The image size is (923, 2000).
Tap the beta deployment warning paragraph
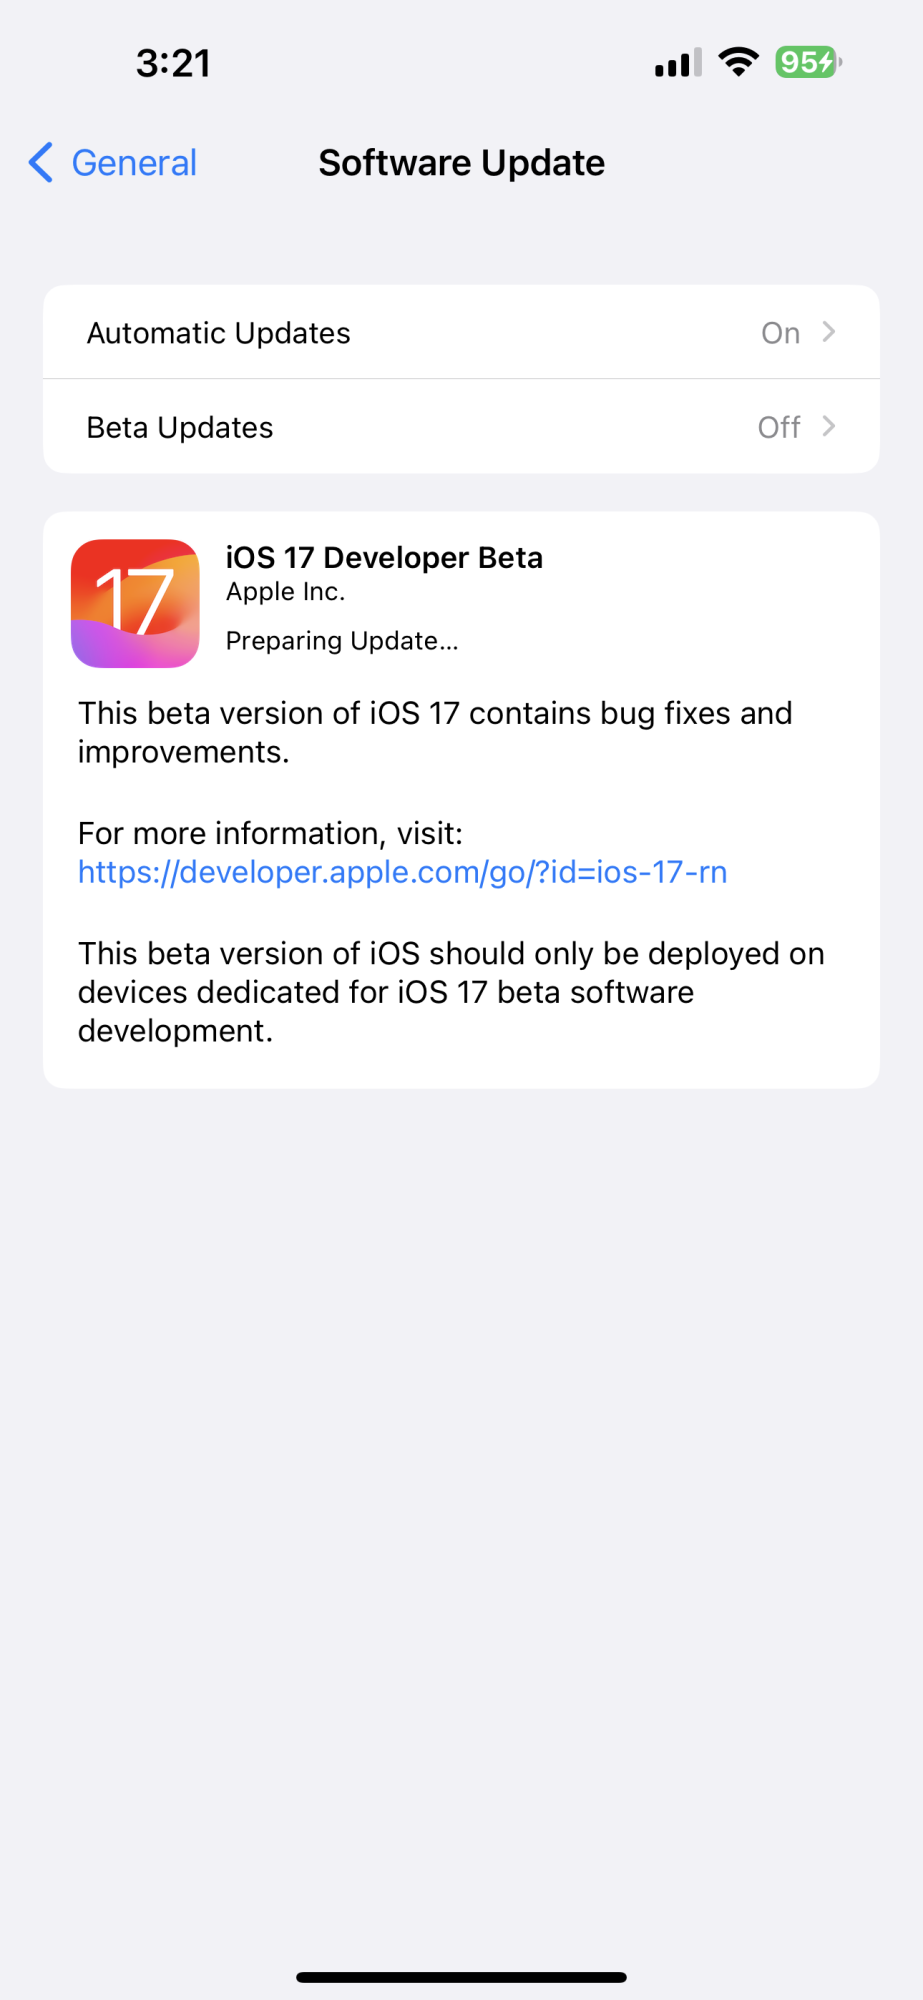pyautogui.click(x=451, y=992)
